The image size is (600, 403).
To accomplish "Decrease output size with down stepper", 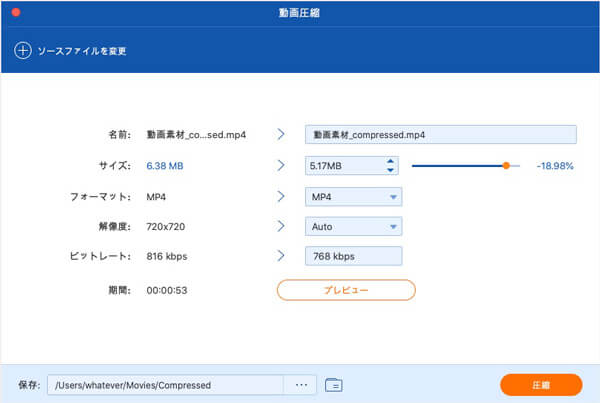I will 391,170.
